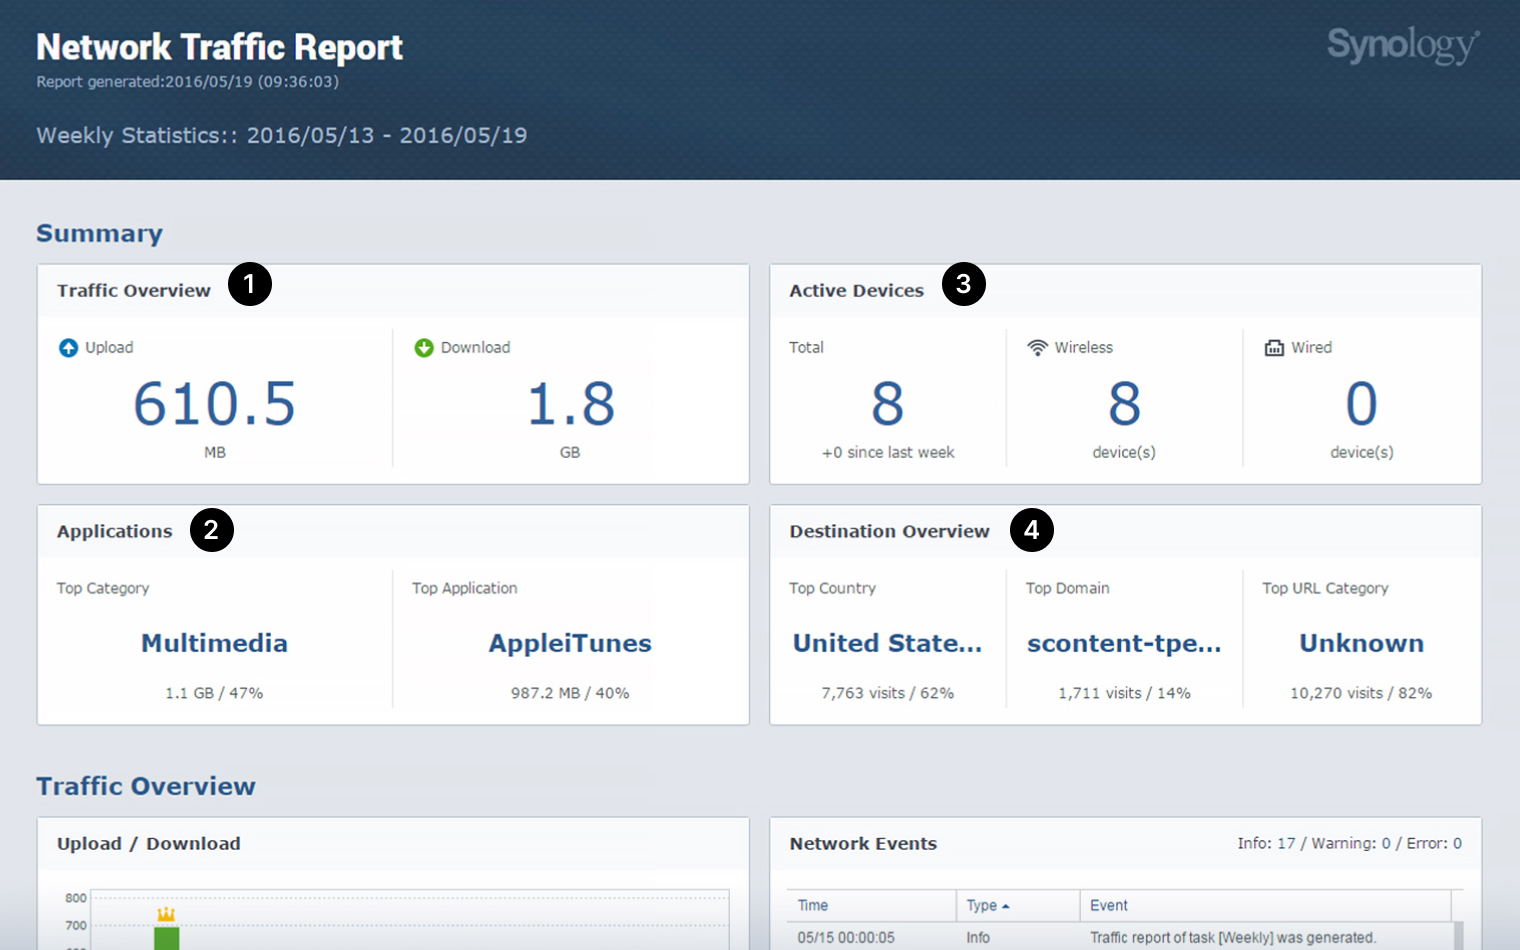The image size is (1520, 950).
Task: Sort events by the Time column
Action: (x=813, y=905)
